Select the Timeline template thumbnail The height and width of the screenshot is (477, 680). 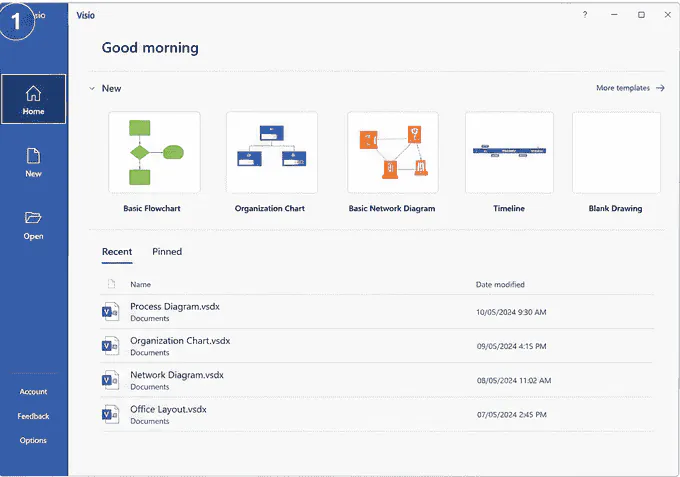[509, 152]
